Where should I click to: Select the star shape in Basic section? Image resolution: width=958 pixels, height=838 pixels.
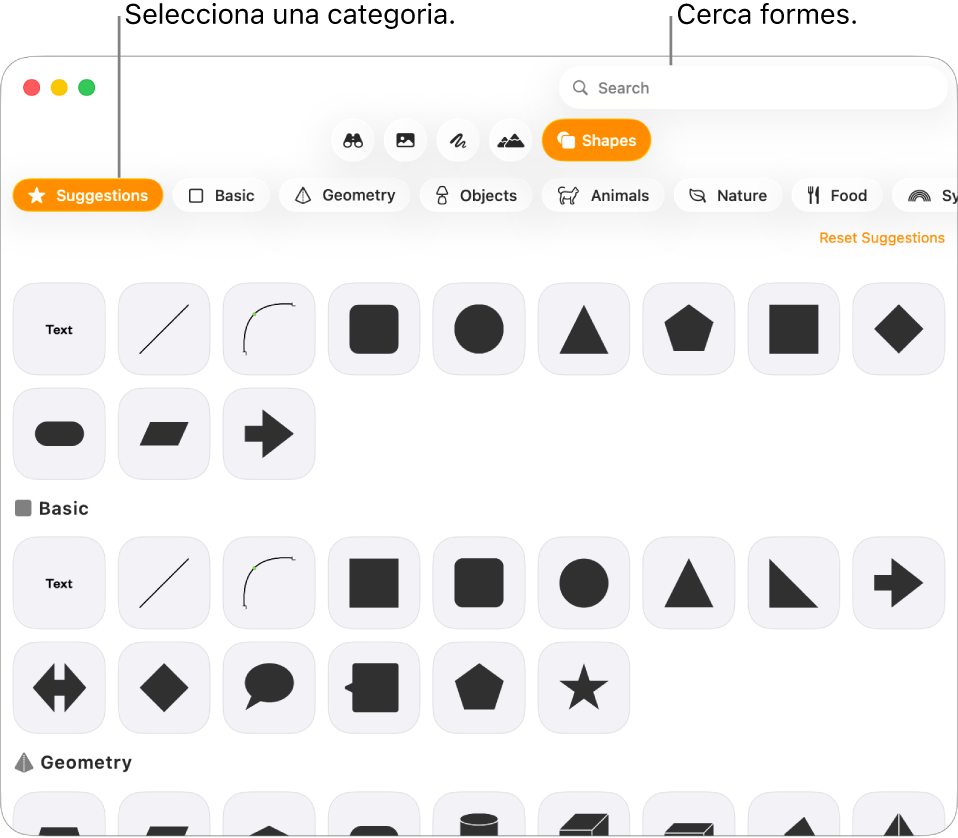tap(583, 687)
